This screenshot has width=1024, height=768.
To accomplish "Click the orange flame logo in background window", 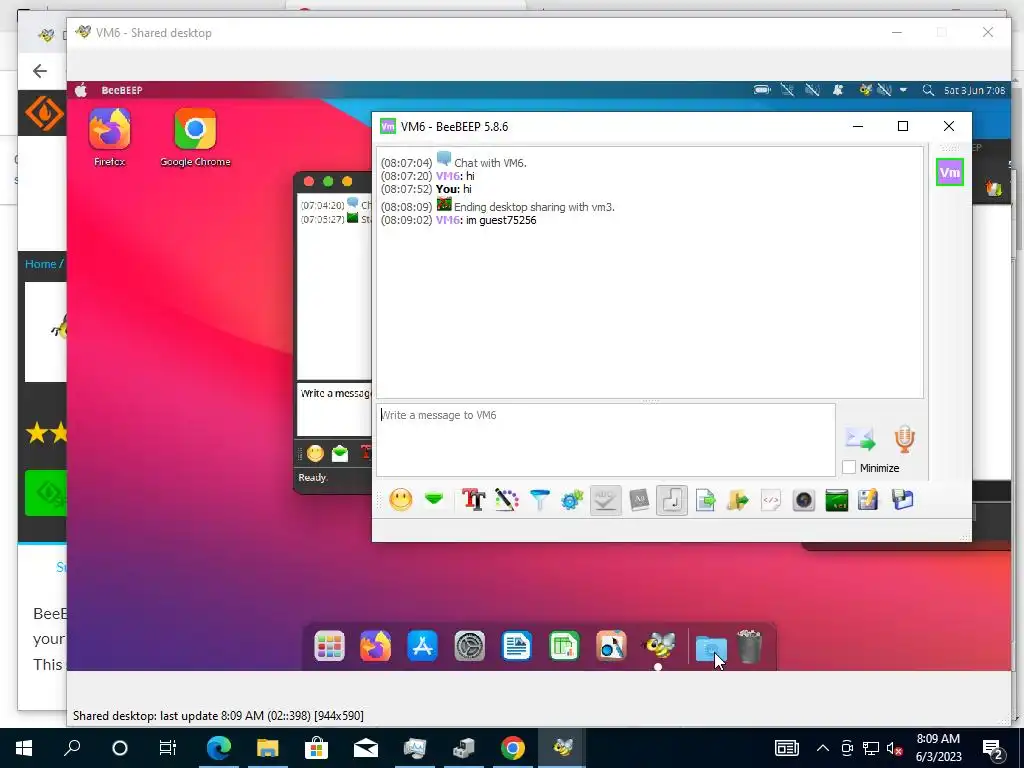I will [44, 112].
